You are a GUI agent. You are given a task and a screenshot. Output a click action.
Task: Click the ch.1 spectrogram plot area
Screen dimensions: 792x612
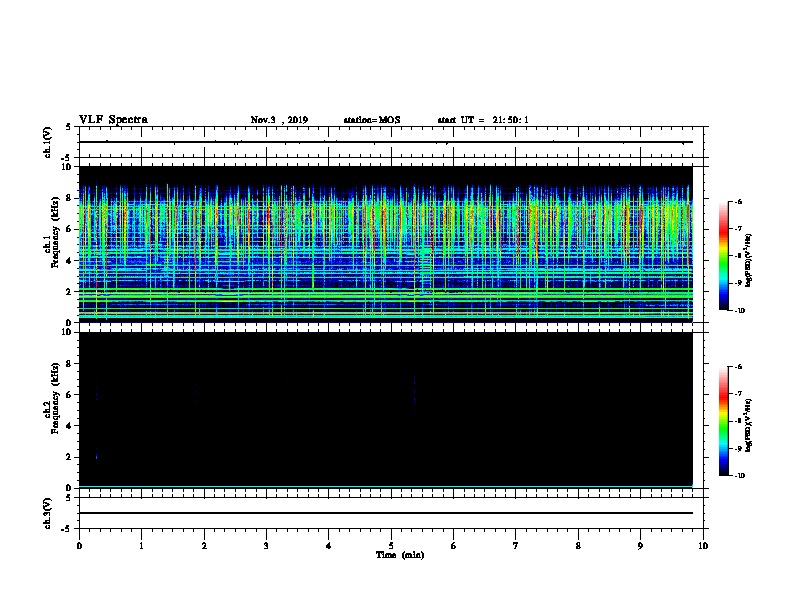(385, 244)
